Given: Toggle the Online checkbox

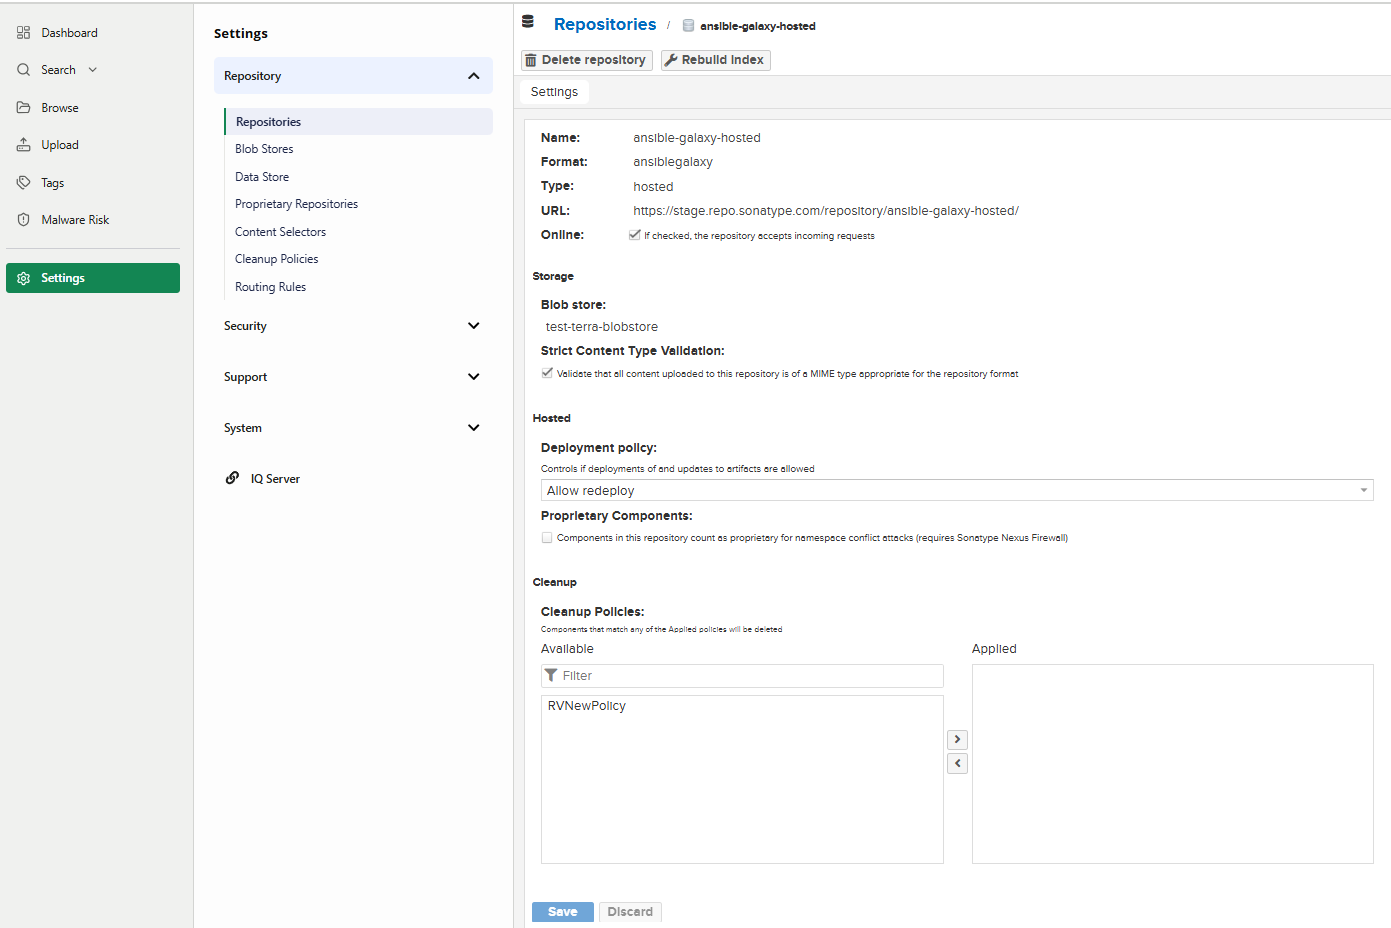Looking at the screenshot, I should [x=635, y=235].
